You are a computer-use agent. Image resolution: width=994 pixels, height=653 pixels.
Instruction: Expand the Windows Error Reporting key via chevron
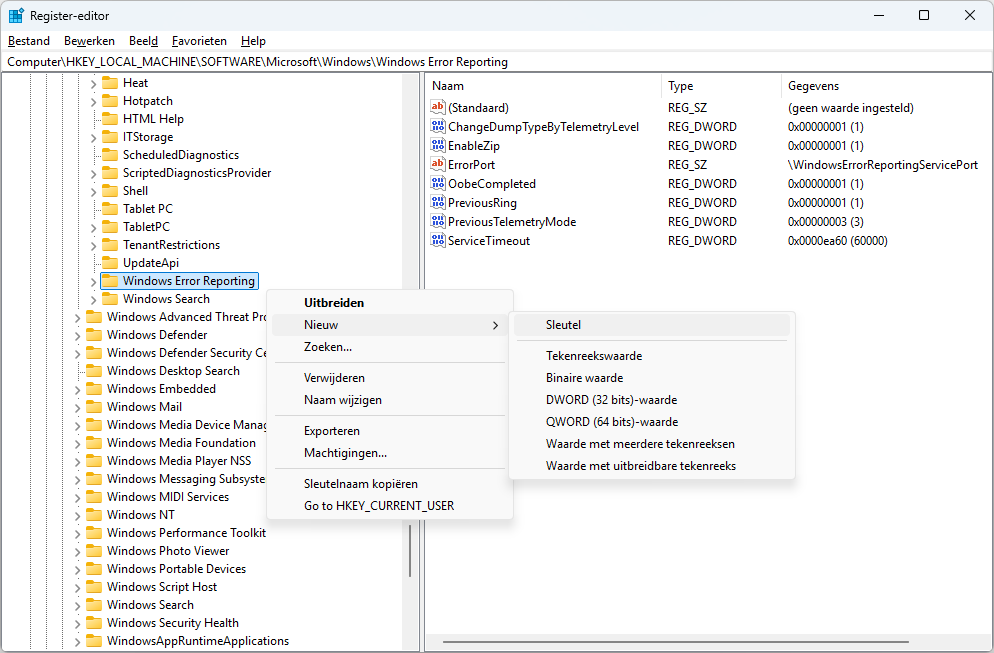coord(93,281)
